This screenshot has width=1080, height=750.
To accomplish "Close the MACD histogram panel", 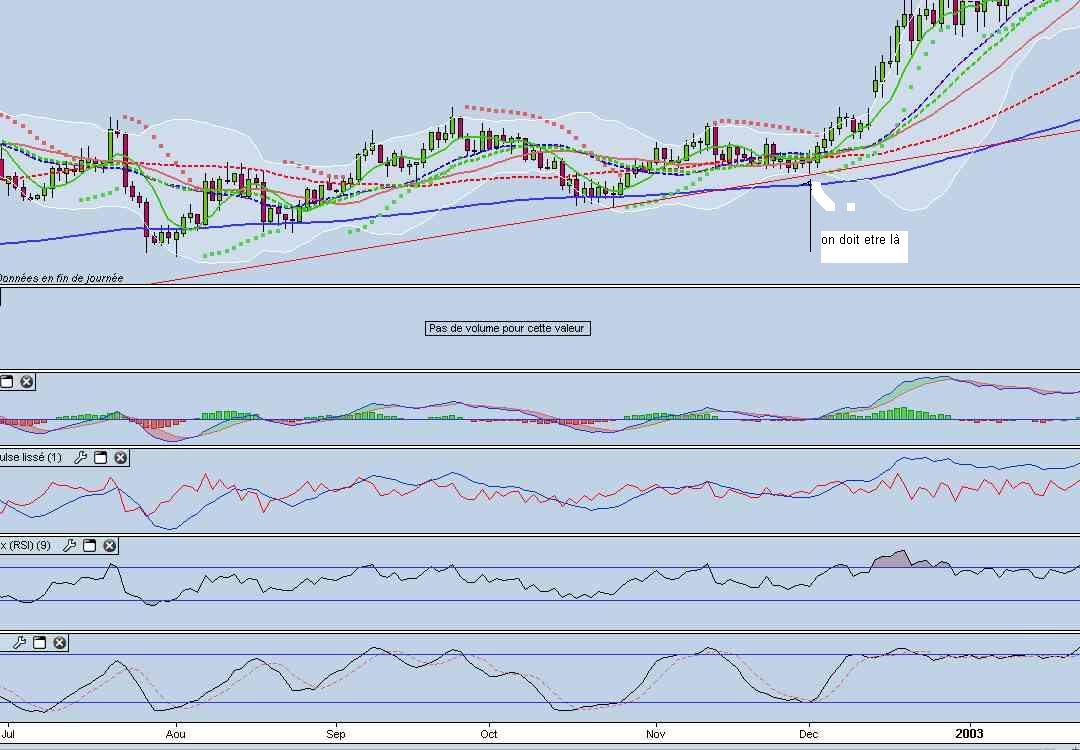I will pyautogui.click(x=27, y=381).
